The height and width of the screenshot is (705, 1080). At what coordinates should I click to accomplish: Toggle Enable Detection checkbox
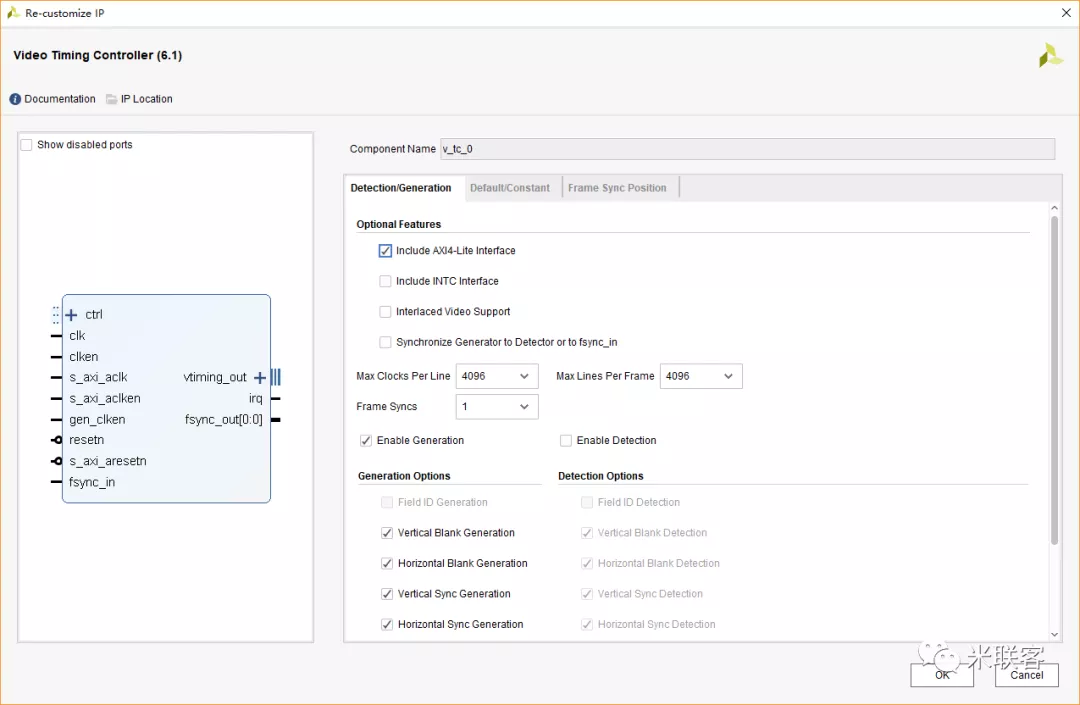[x=565, y=441]
